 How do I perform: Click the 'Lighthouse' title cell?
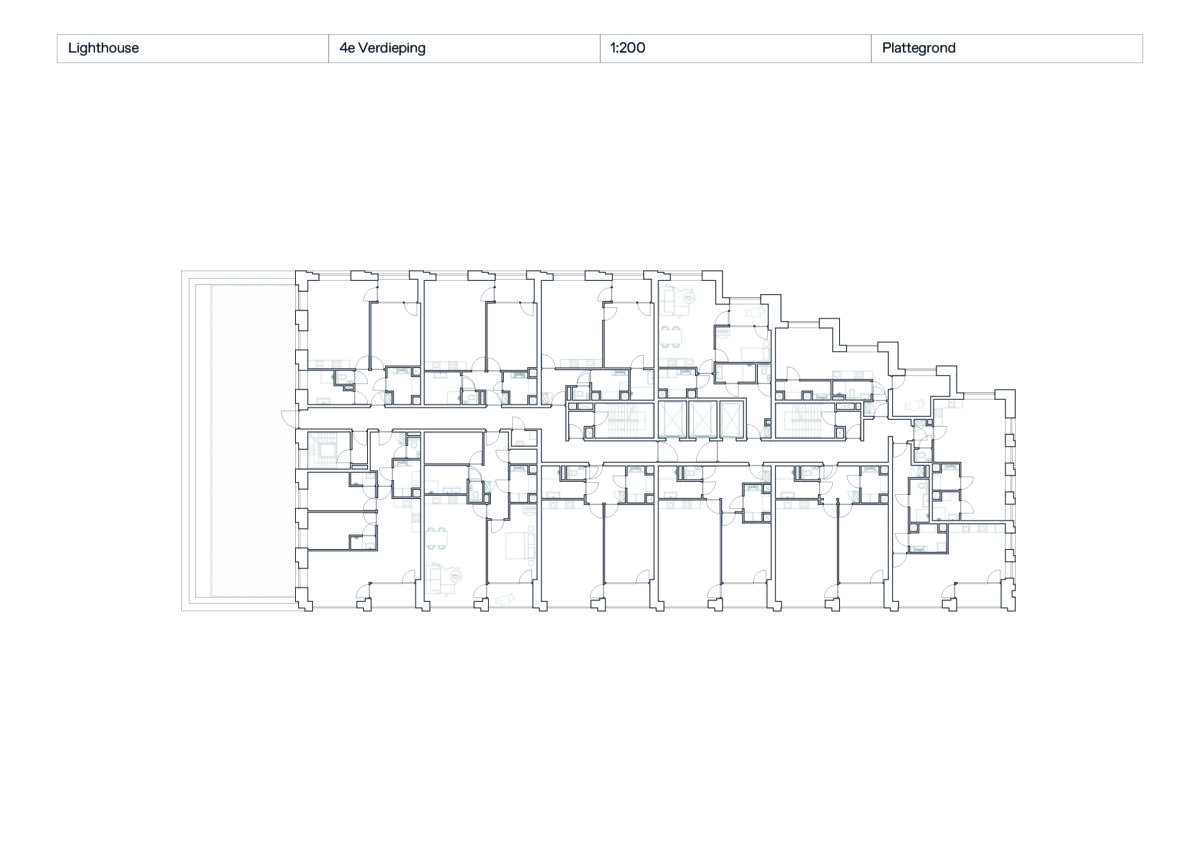[192, 48]
